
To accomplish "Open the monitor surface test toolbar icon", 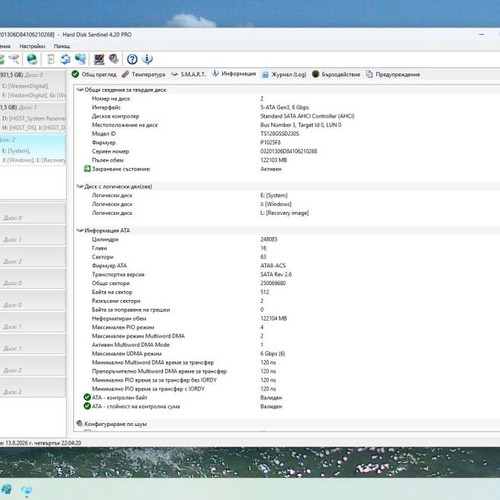I will pos(99,59).
